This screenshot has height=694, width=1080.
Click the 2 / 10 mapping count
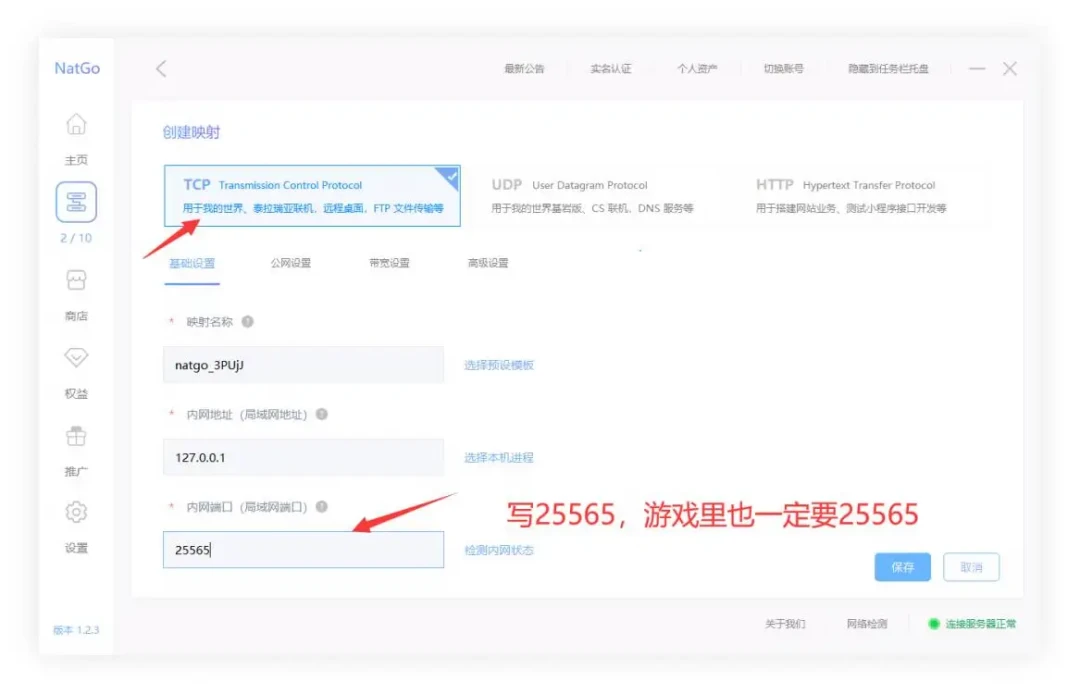(x=76, y=238)
